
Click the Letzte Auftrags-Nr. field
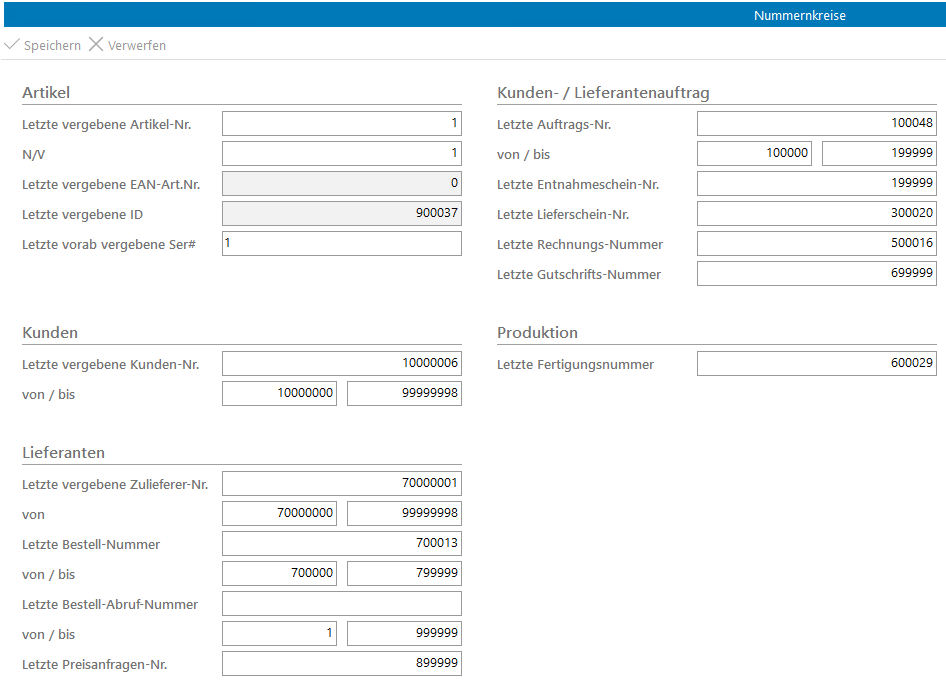pyautogui.click(x=816, y=124)
